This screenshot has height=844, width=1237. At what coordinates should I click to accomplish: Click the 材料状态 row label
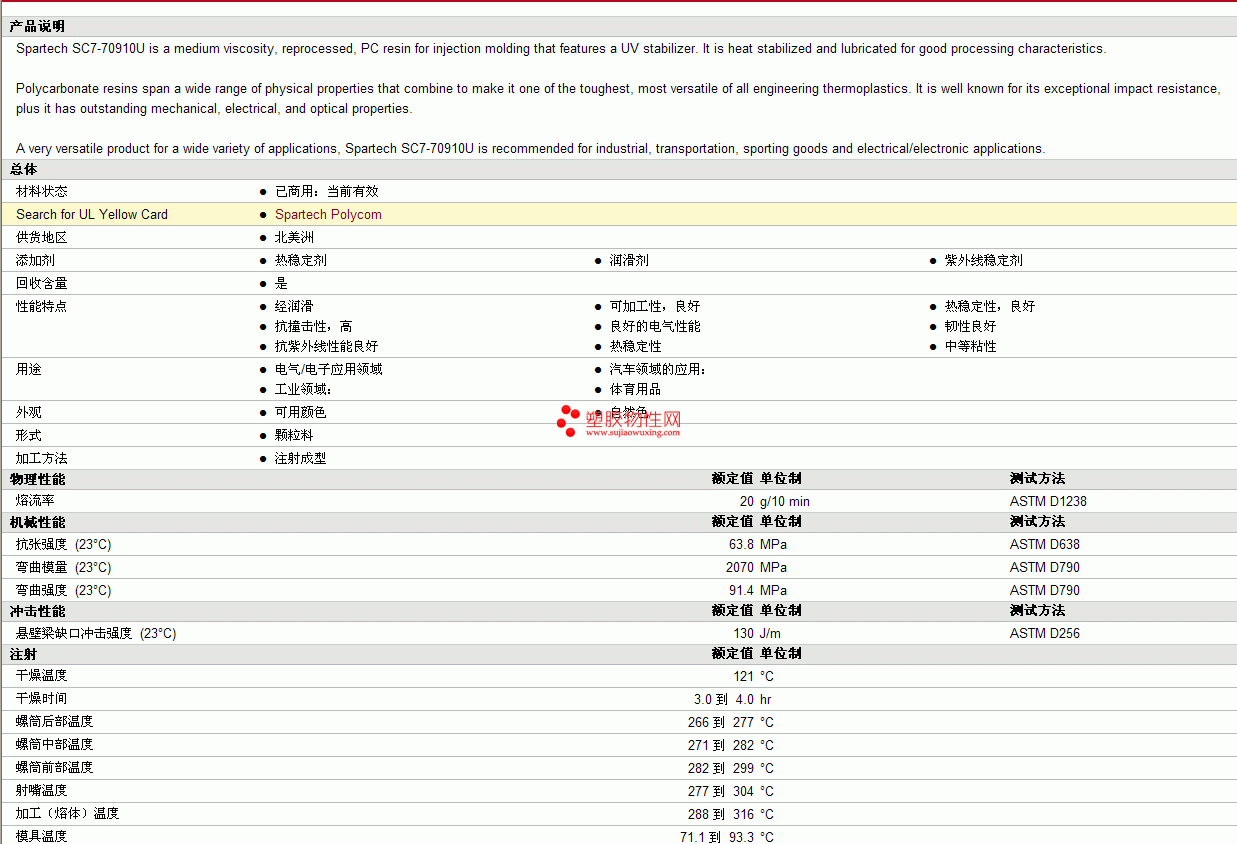(x=42, y=191)
